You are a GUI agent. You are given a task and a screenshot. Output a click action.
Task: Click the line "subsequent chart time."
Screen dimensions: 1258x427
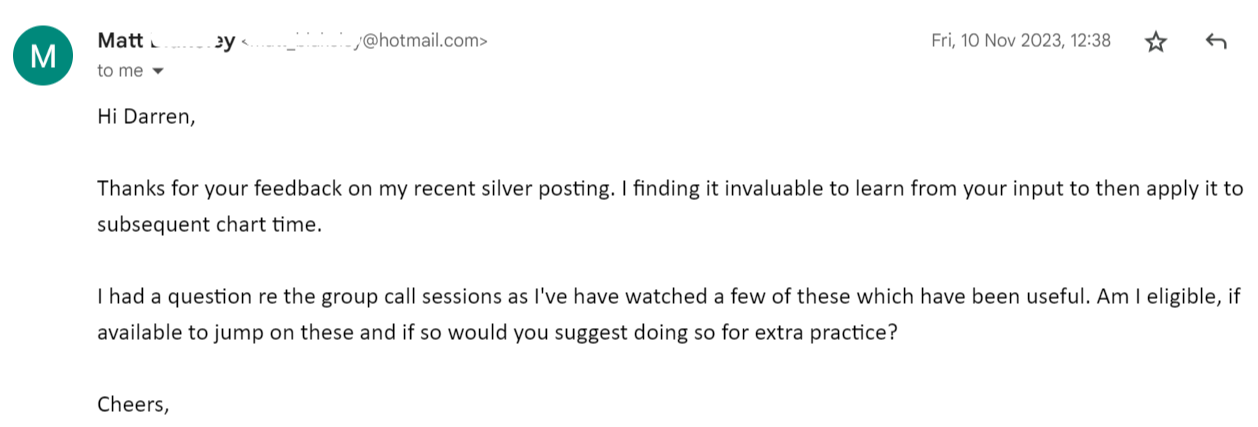point(210,224)
